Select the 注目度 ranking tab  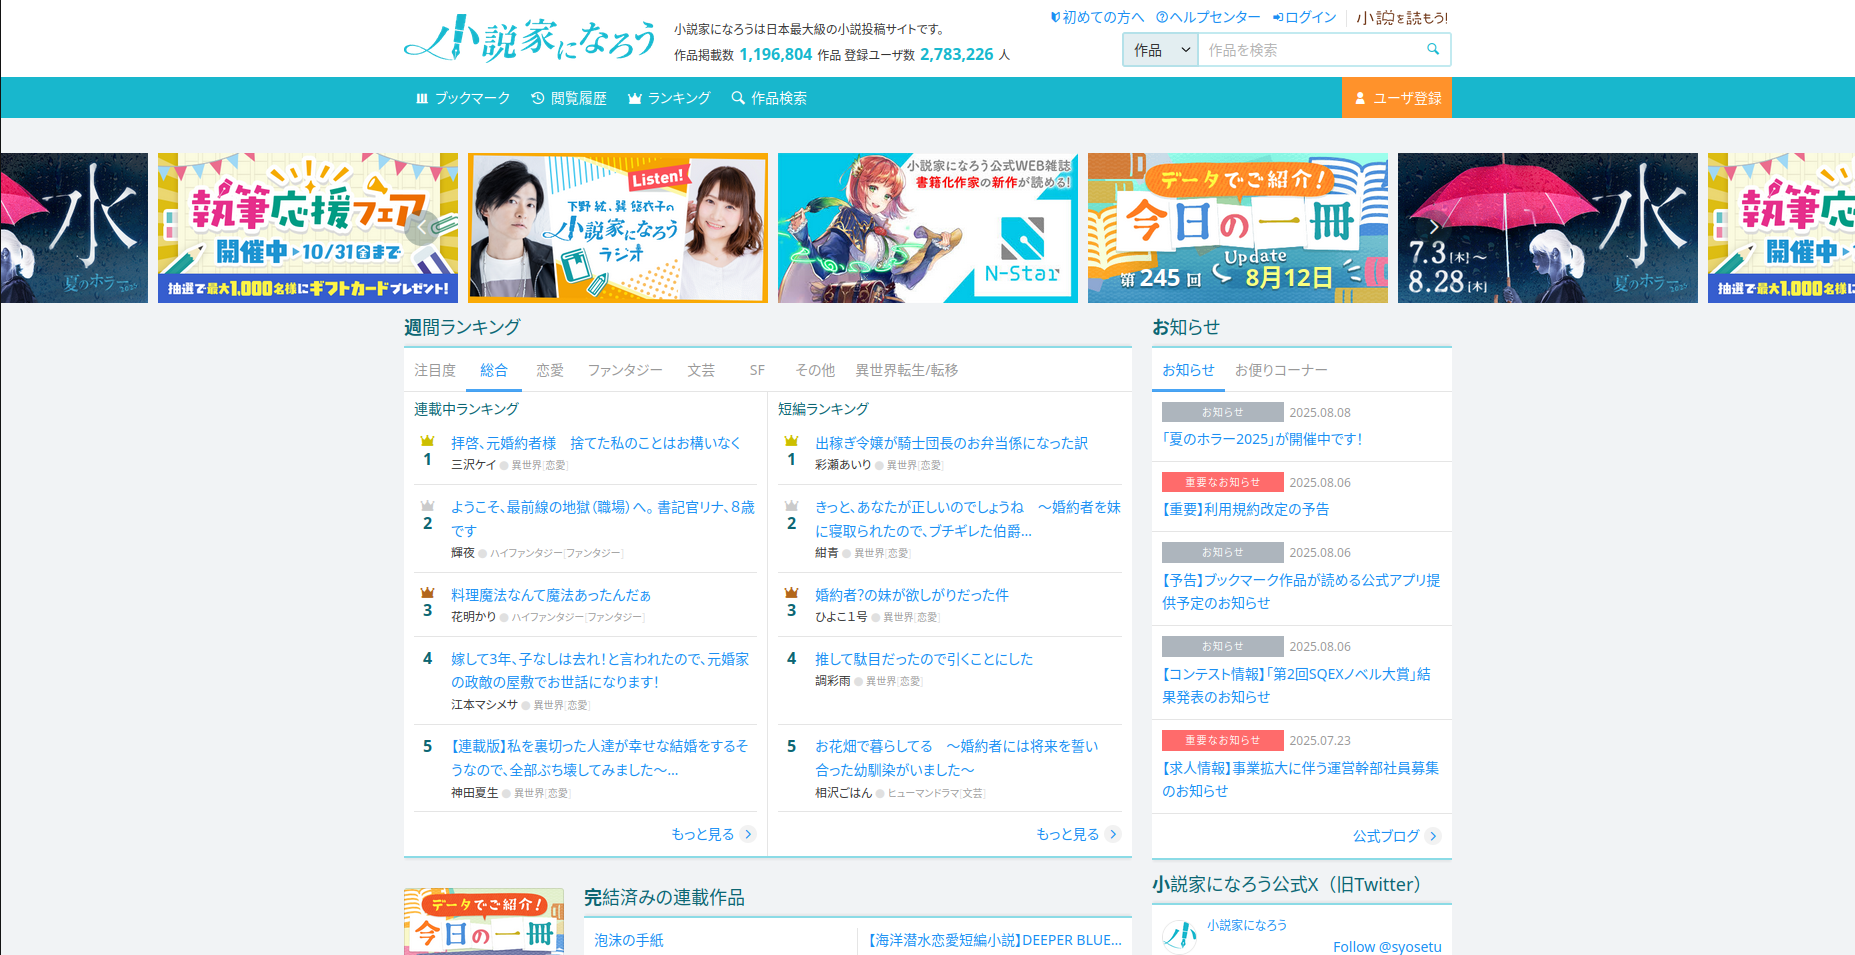[435, 370]
